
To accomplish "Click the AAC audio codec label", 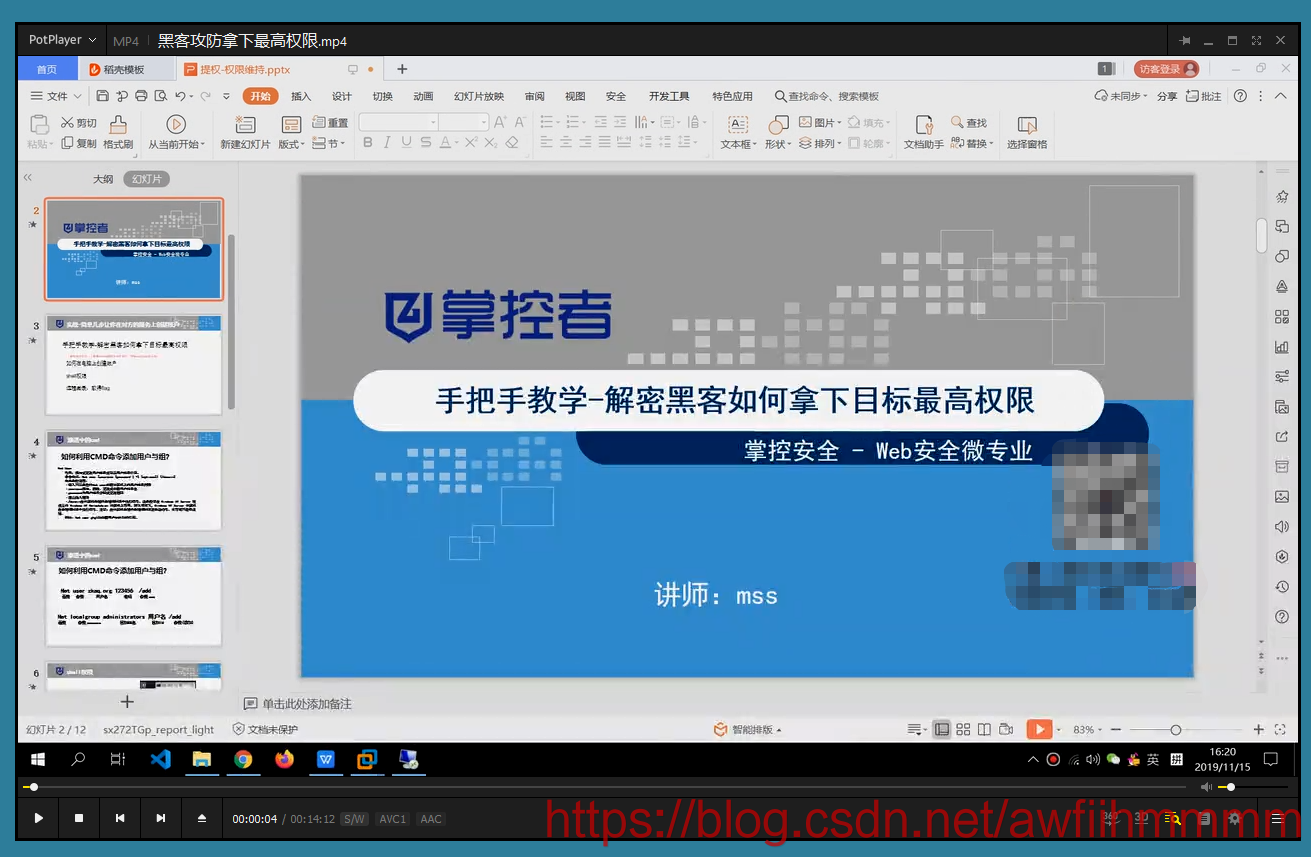I will click(x=431, y=819).
